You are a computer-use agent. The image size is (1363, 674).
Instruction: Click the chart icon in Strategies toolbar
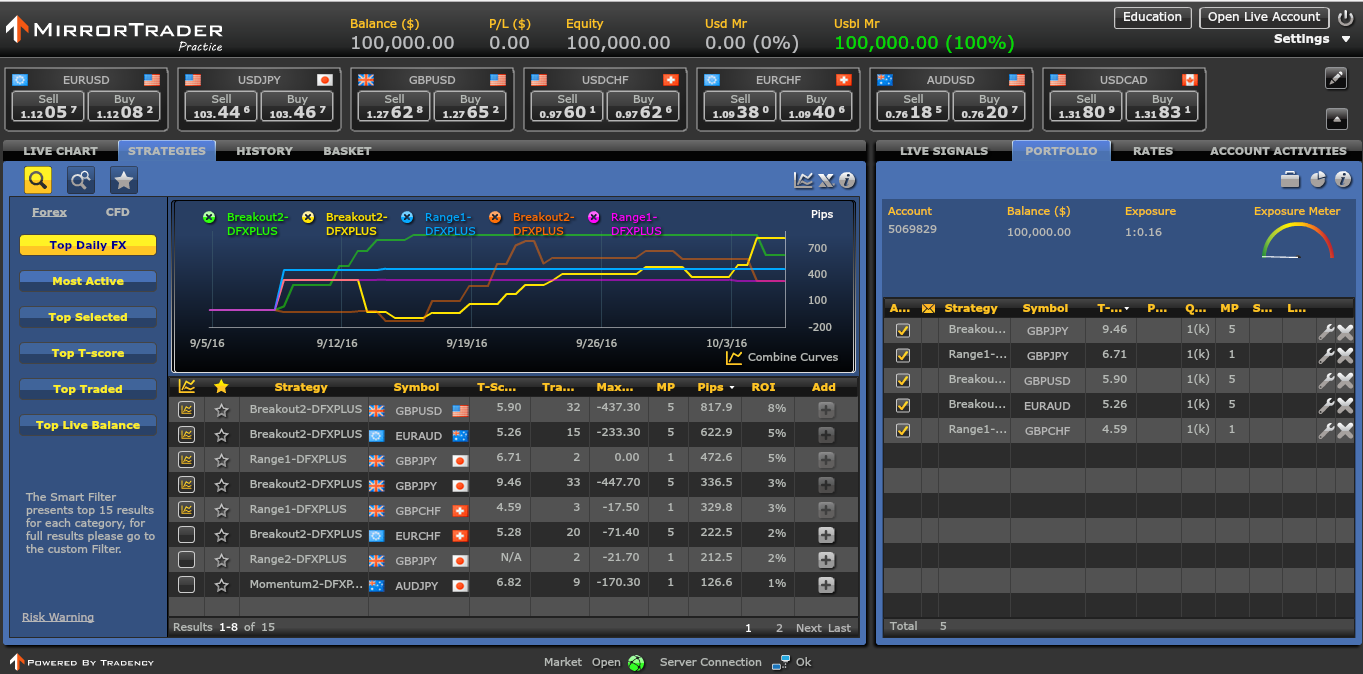[x=804, y=180]
